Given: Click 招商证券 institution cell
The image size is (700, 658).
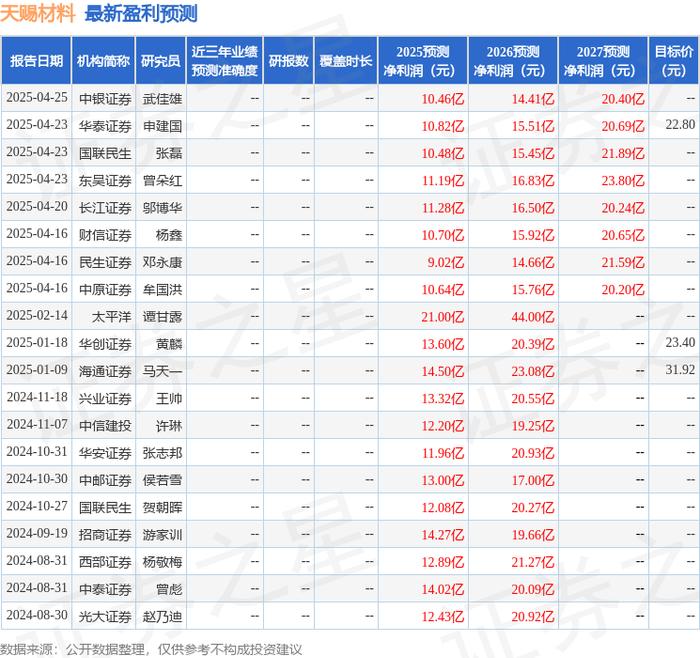Looking at the screenshot, I should click(x=105, y=534).
